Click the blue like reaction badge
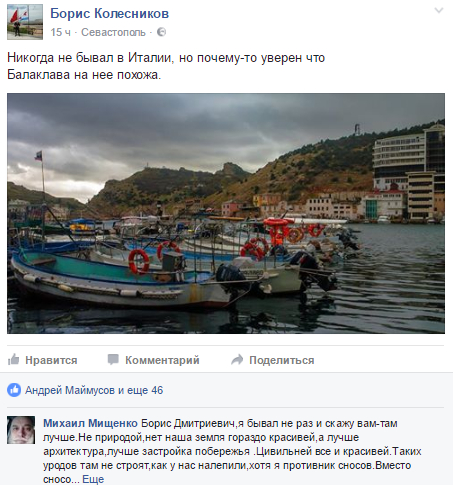The height and width of the screenshot is (485, 453). coord(14,390)
